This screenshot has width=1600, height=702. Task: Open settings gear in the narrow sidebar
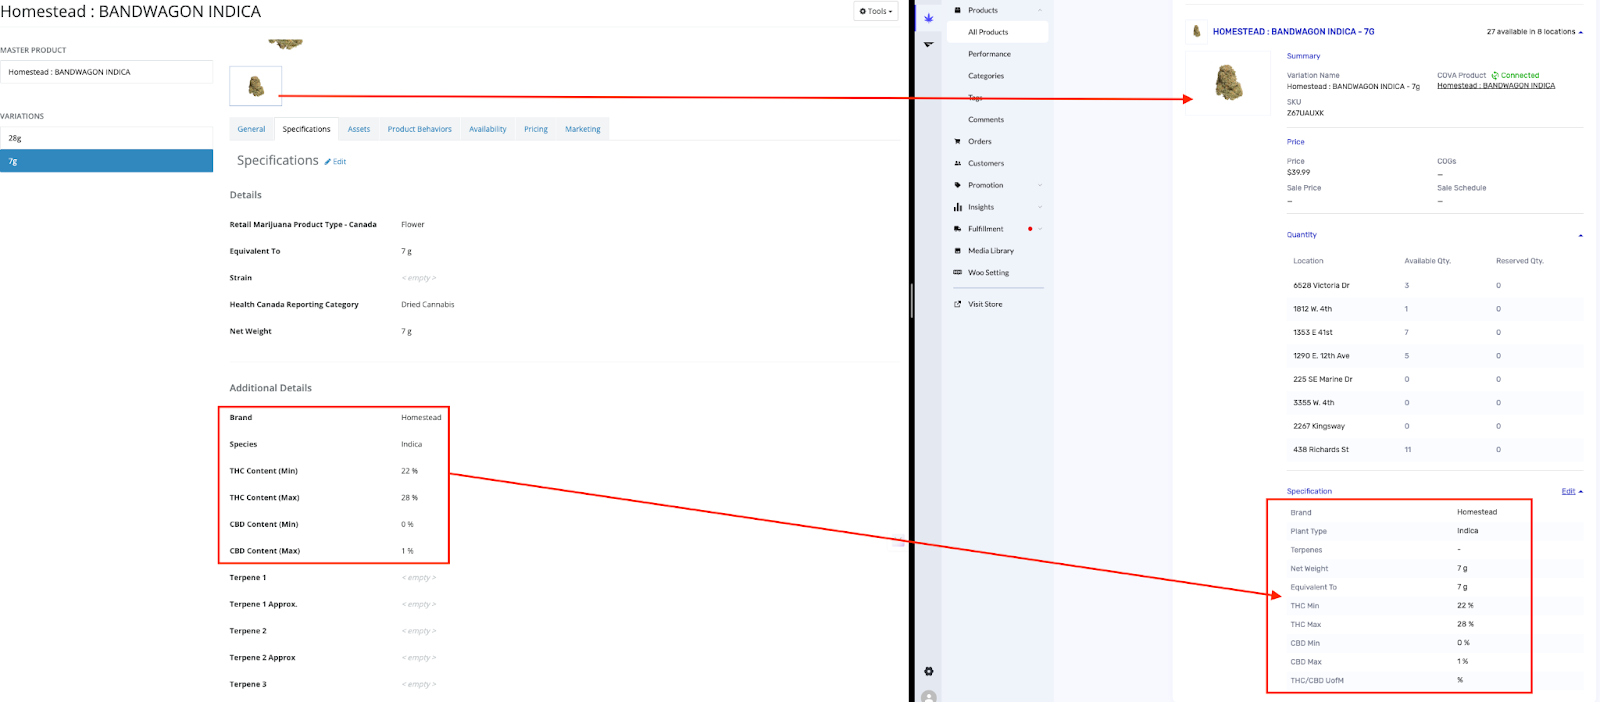click(x=928, y=671)
